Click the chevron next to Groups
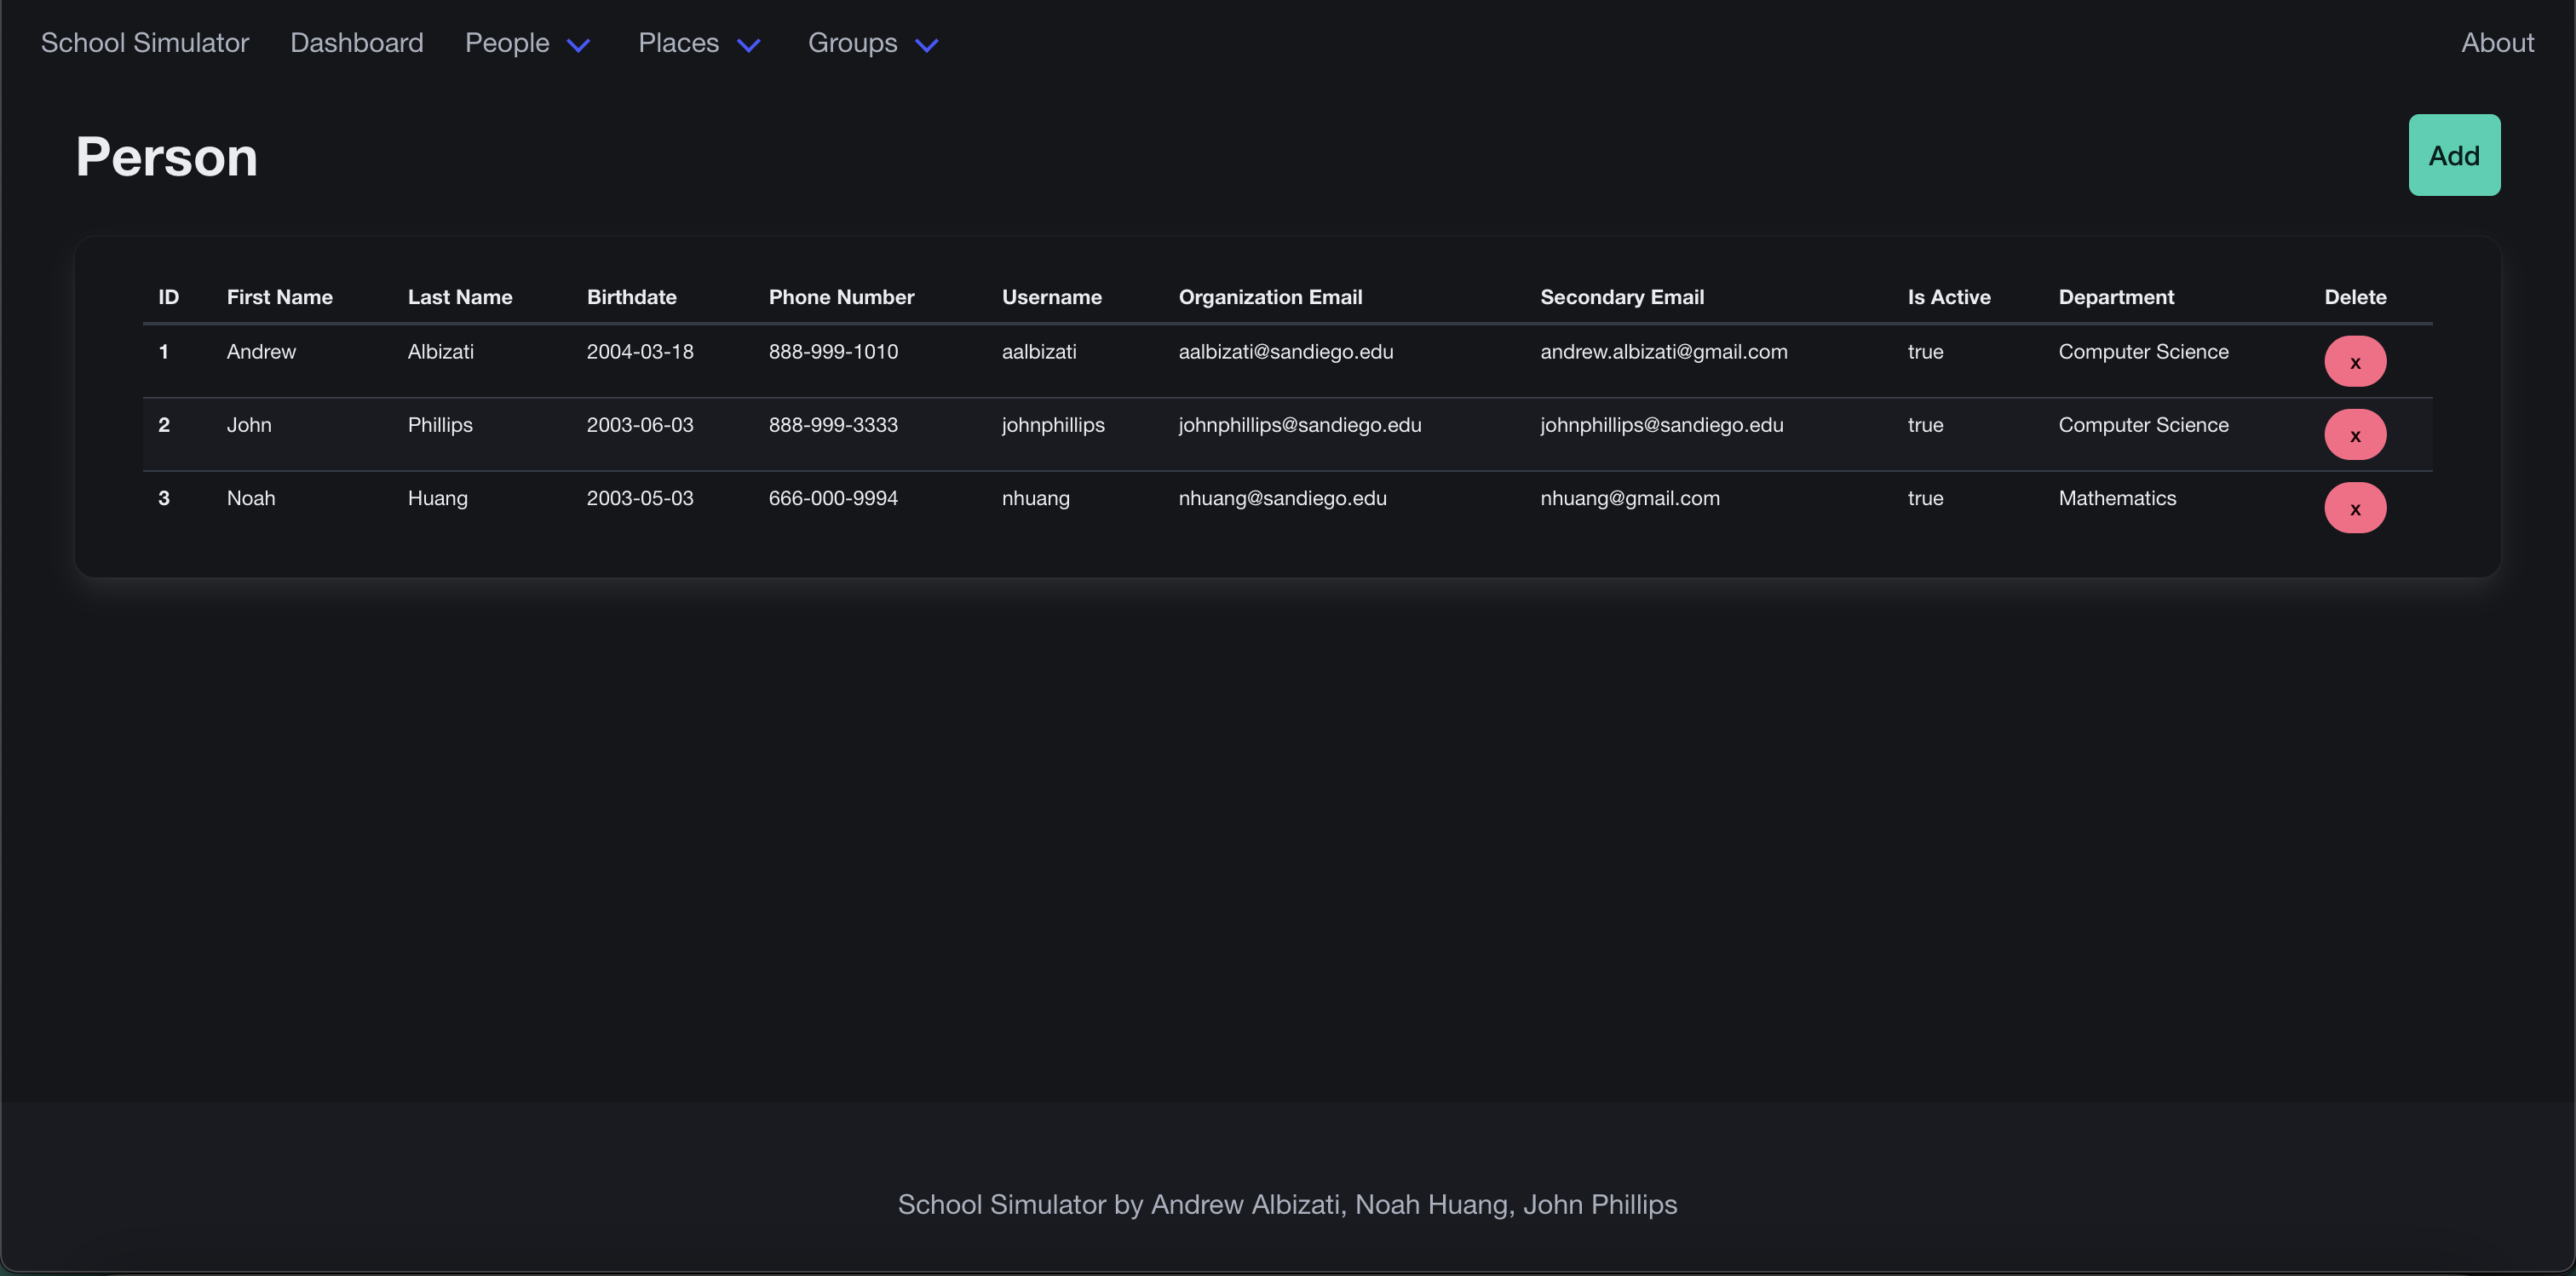The height and width of the screenshot is (1276, 2576). click(x=926, y=45)
